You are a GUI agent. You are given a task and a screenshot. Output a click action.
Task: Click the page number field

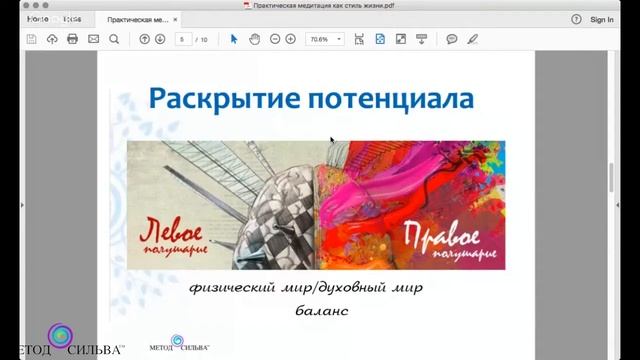click(x=183, y=39)
